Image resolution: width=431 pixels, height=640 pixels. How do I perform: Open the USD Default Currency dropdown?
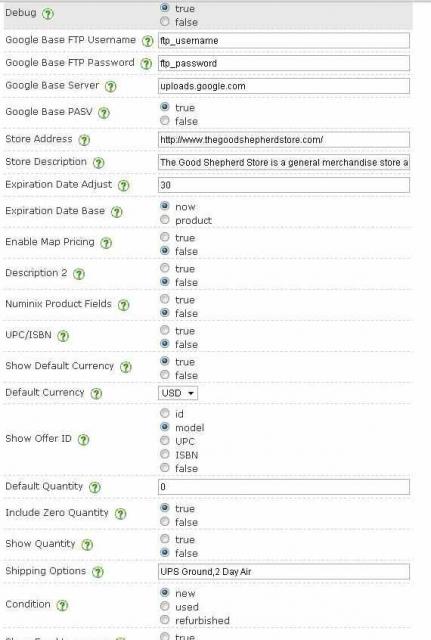coord(178,393)
